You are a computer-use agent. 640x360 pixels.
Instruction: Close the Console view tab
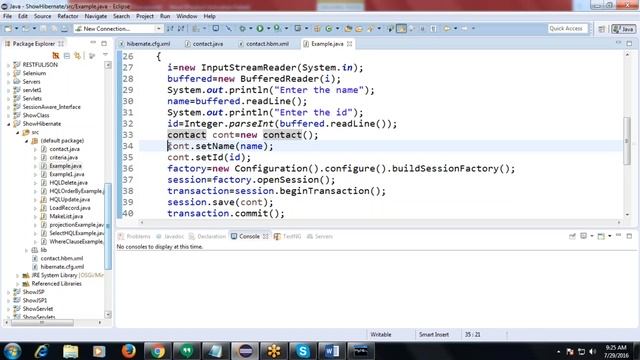[x=265, y=236]
